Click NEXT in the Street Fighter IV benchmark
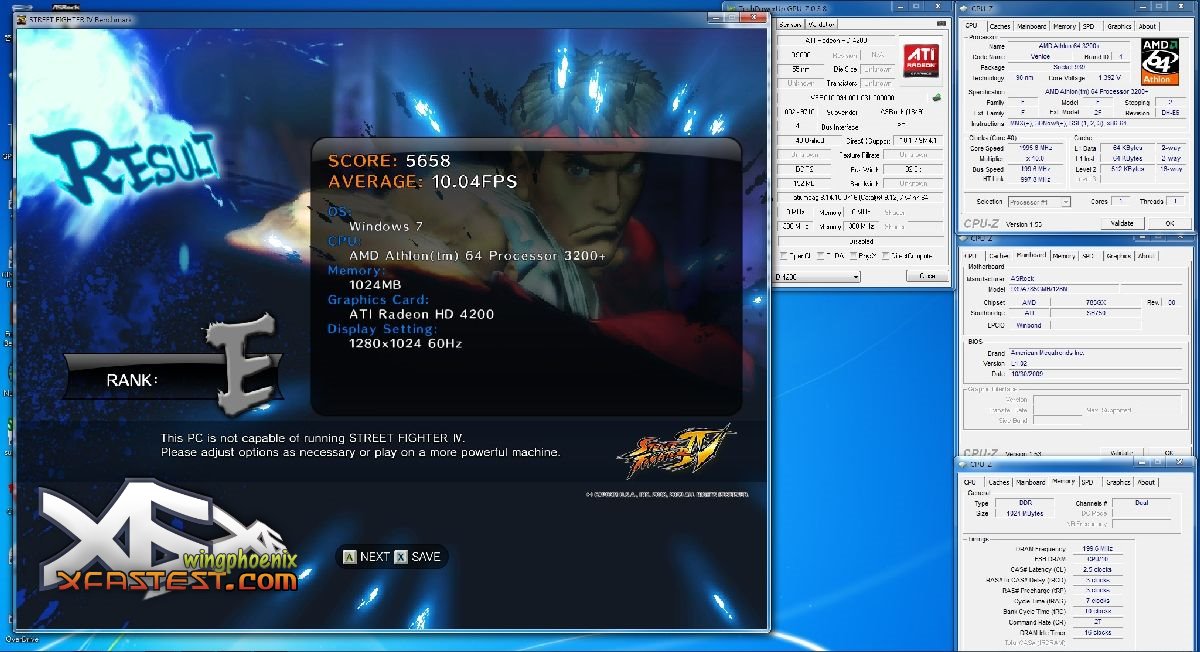Screen dimensions: 1200x652 pyautogui.click(x=366, y=557)
